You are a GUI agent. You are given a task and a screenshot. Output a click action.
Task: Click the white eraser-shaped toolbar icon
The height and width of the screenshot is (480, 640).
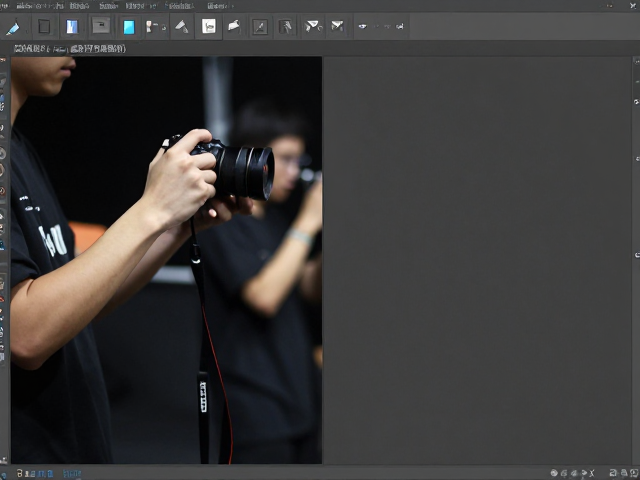click(234, 26)
